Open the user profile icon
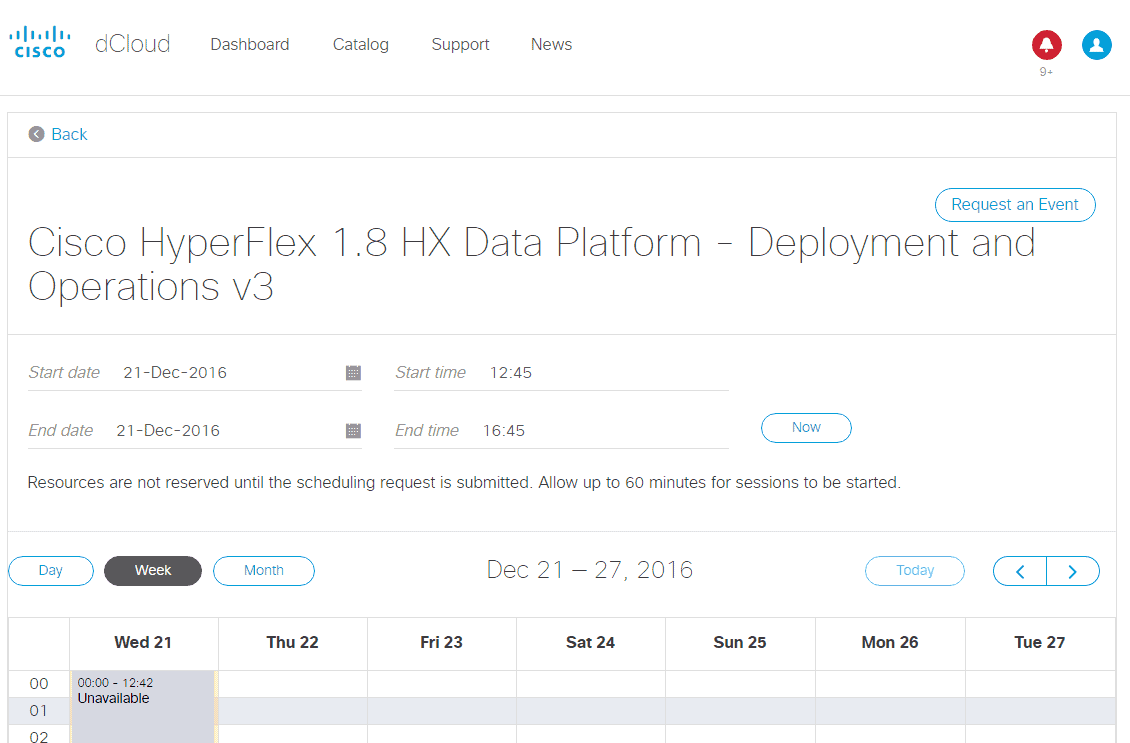The height and width of the screenshot is (743, 1130). (x=1096, y=45)
